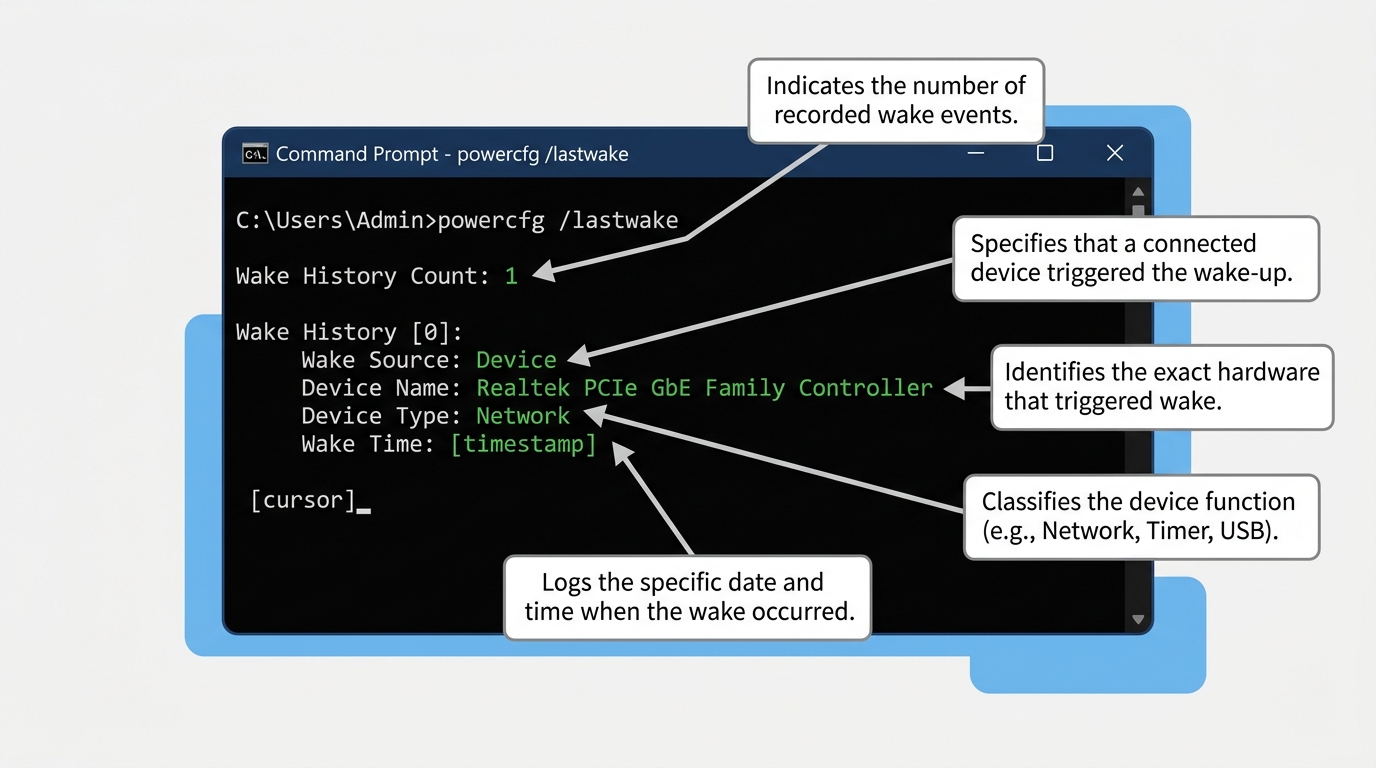Click the green 'Device' value
Screen dimensions: 1376x768
click(516, 360)
